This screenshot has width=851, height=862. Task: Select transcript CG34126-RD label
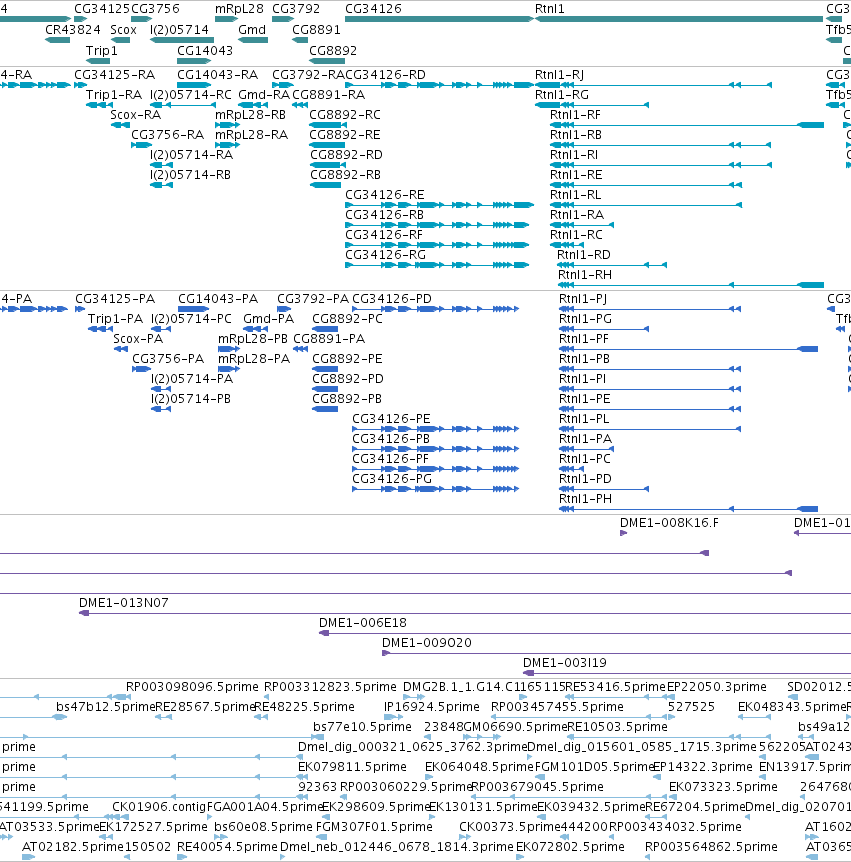(x=385, y=75)
